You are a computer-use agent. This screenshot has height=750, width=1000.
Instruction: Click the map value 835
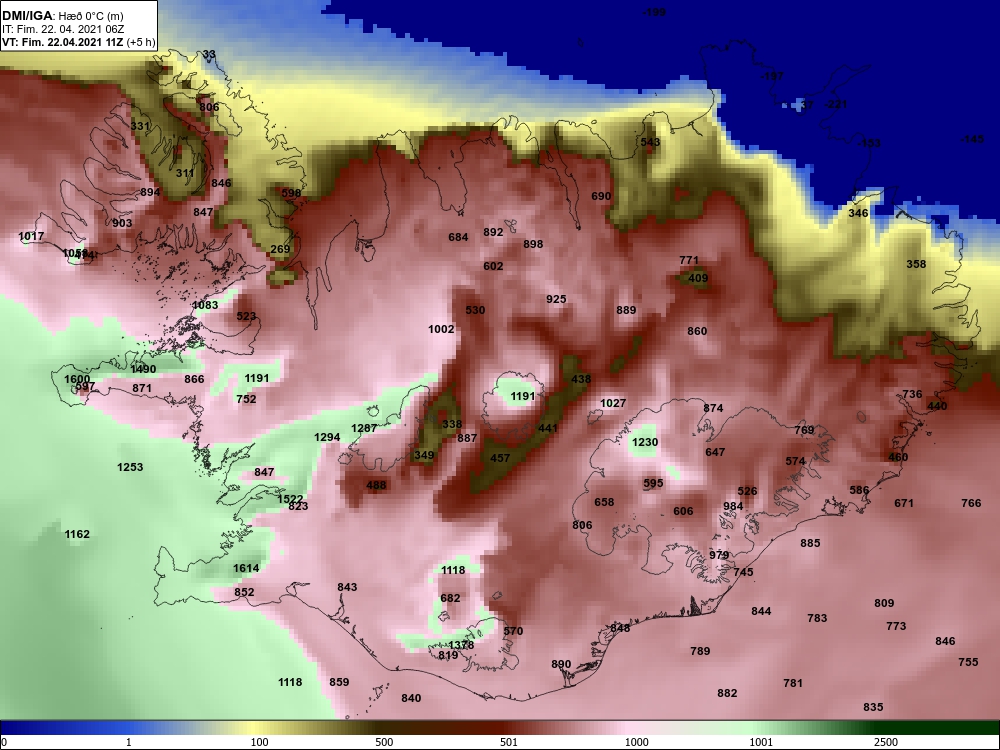click(x=873, y=707)
